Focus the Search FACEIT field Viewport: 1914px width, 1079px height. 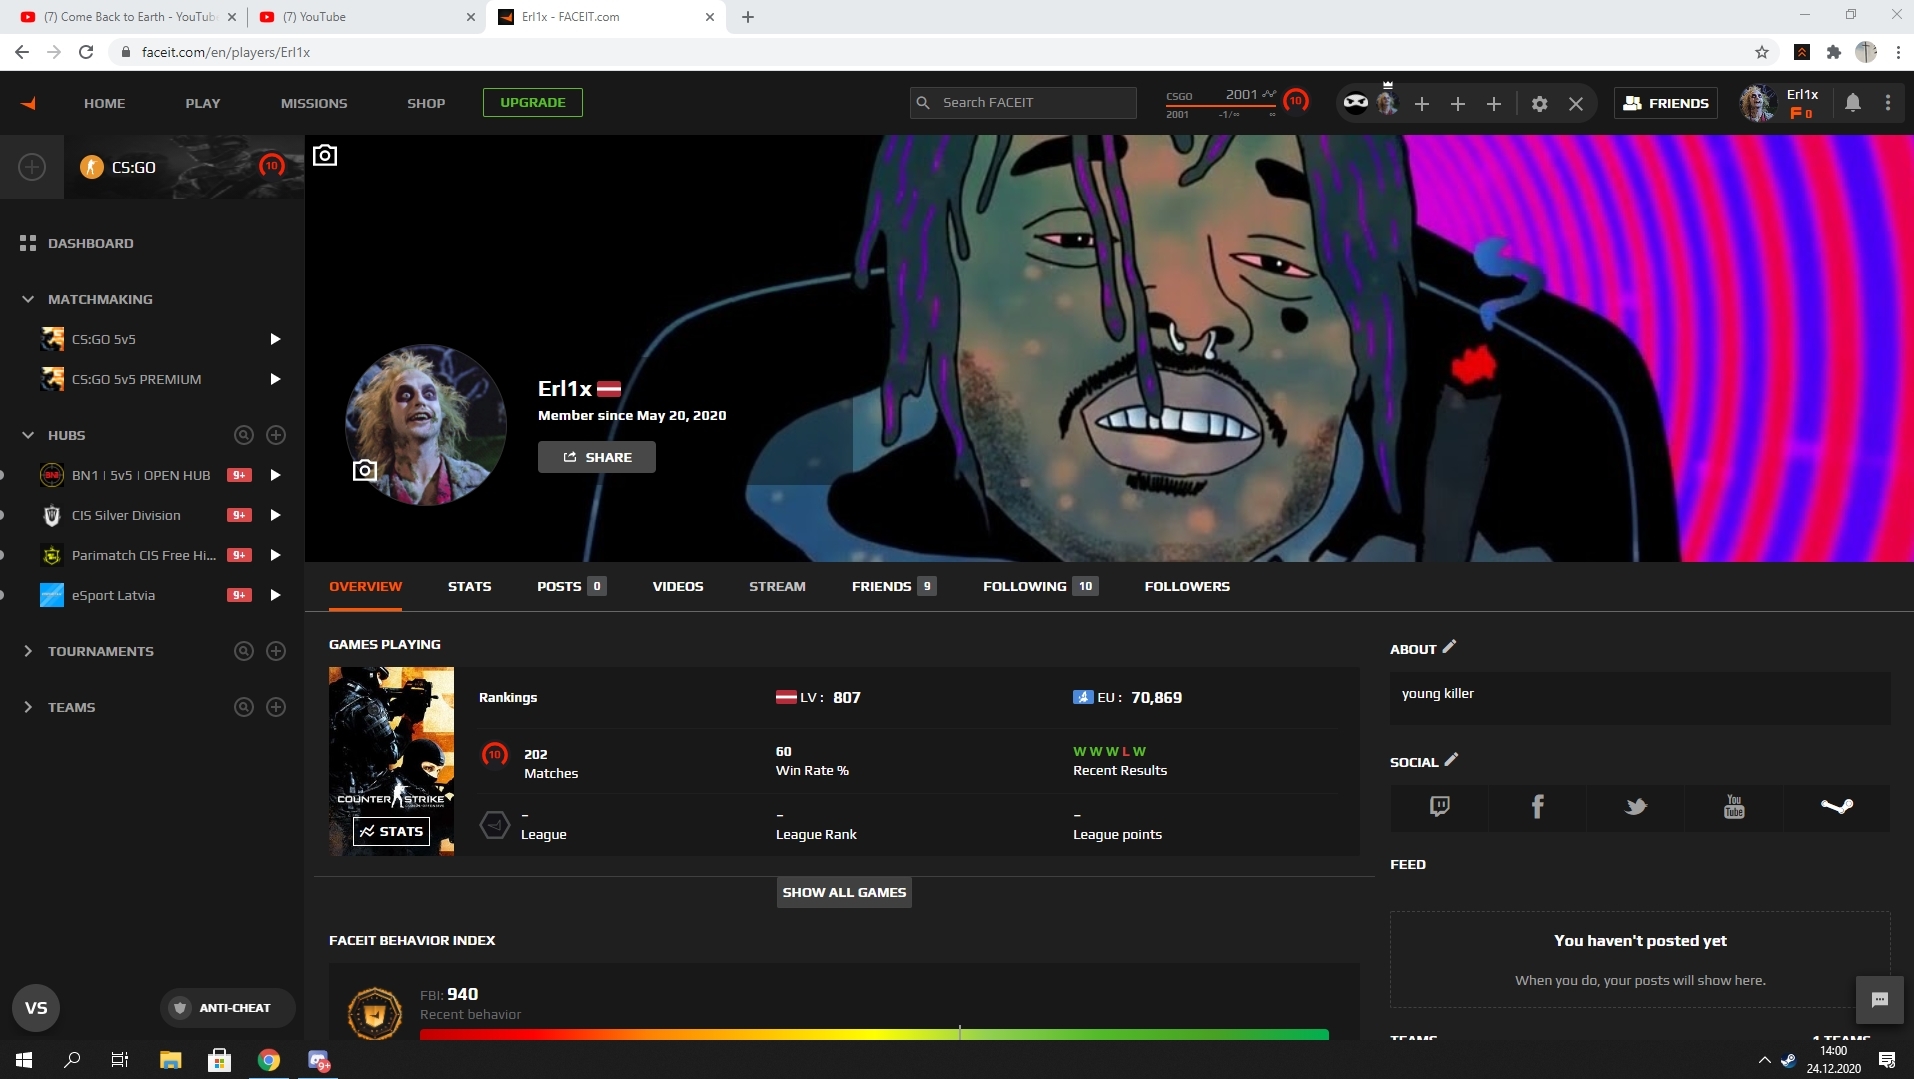tap(1023, 102)
